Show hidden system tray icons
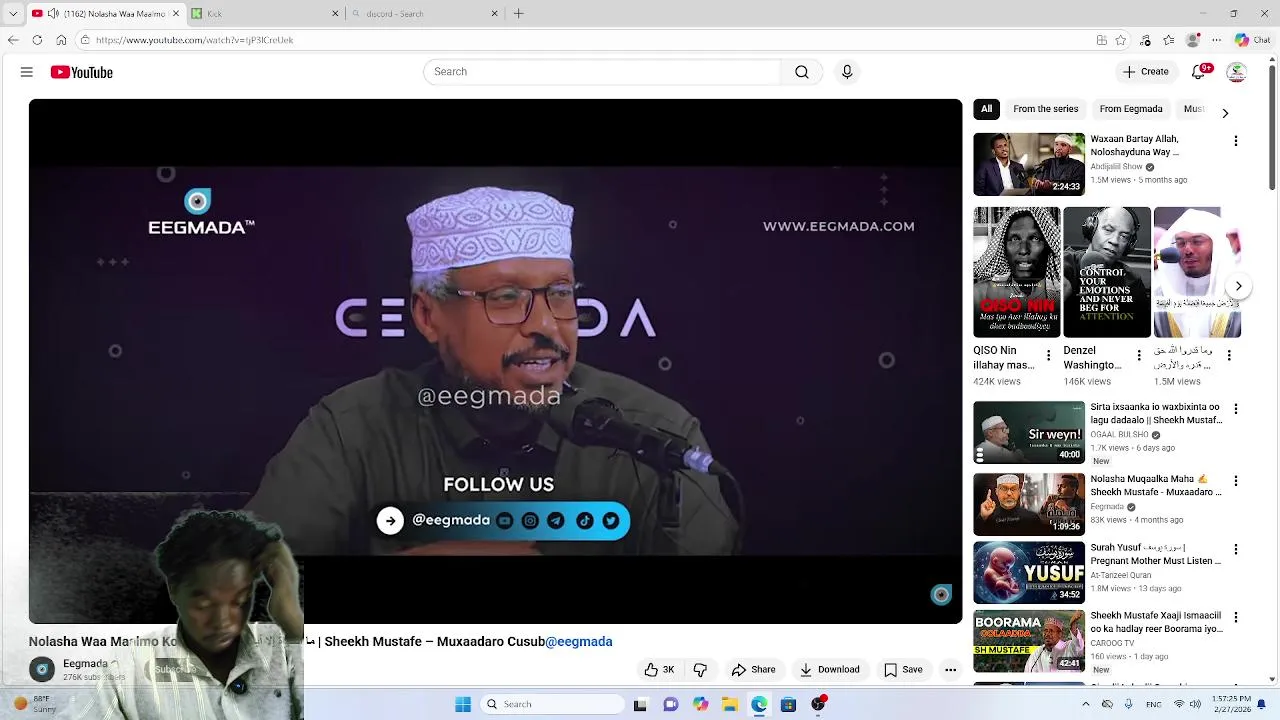 (1086, 704)
